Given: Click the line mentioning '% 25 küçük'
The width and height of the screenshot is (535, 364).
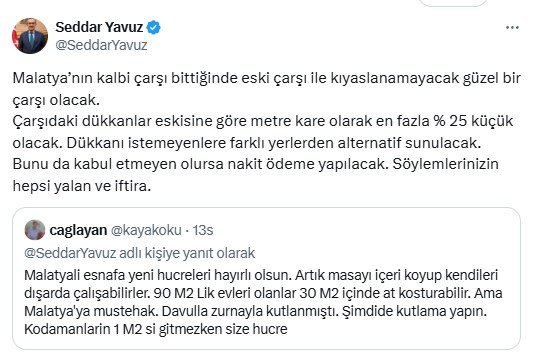Looking at the screenshot, I should 263,121.
